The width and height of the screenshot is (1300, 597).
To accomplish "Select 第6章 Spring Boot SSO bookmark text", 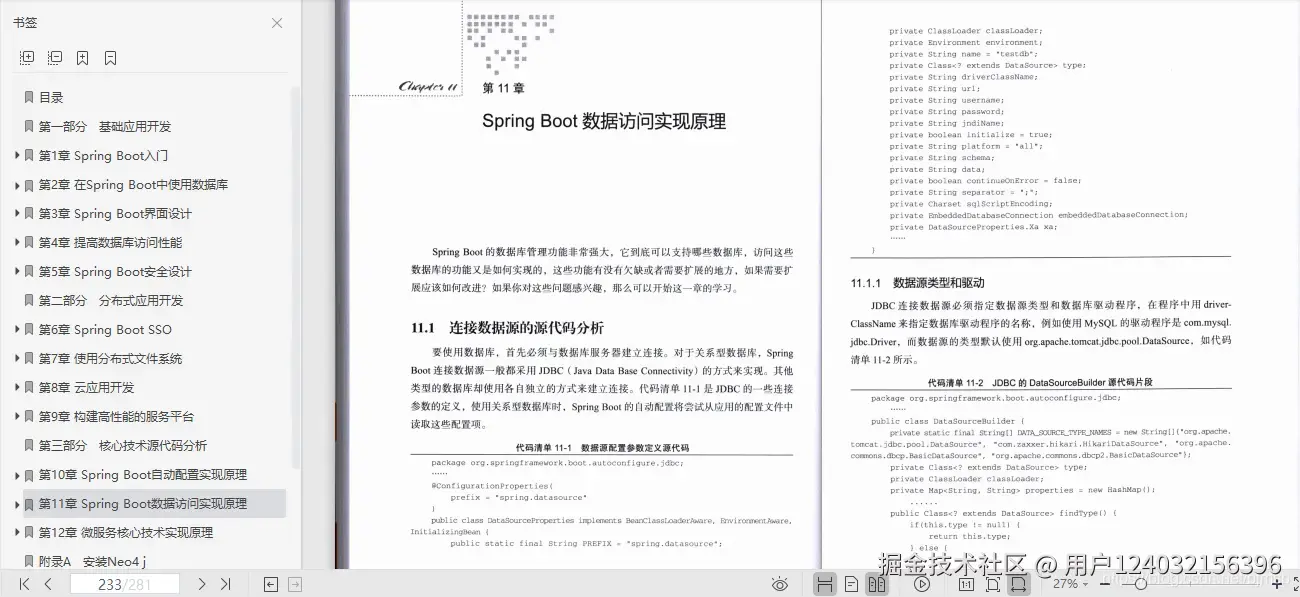I will [x=105, y=329].
